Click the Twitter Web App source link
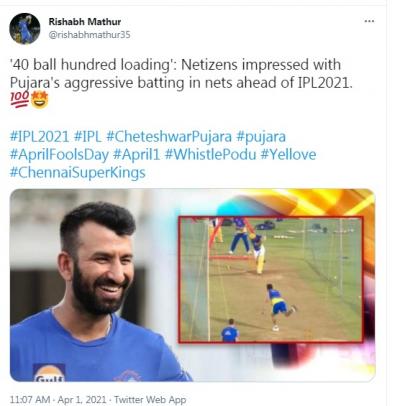Screen dimensions: 400x406 (150, 399)
